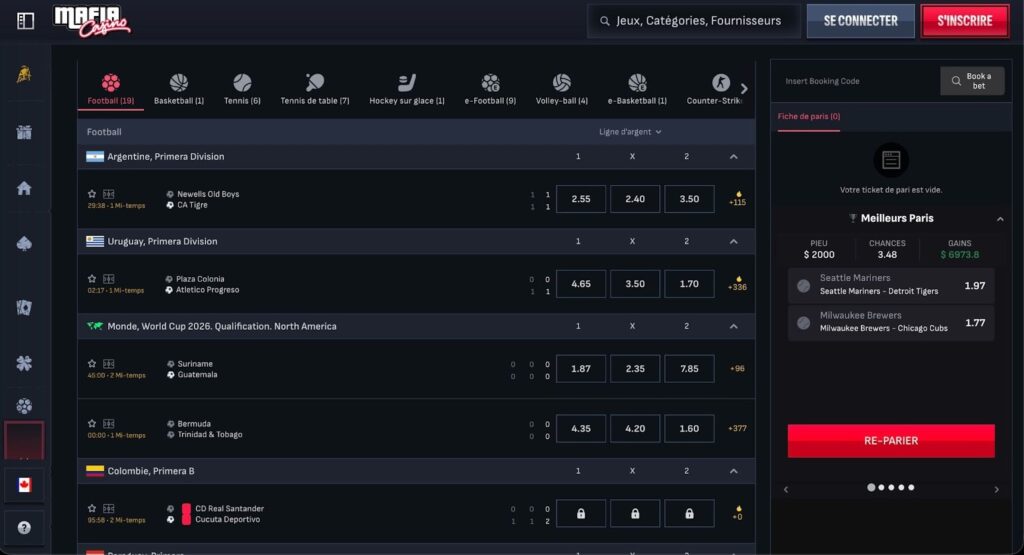Open the Ligne d'argent market dropdown
1024x555 pixels.
[630, 132]
